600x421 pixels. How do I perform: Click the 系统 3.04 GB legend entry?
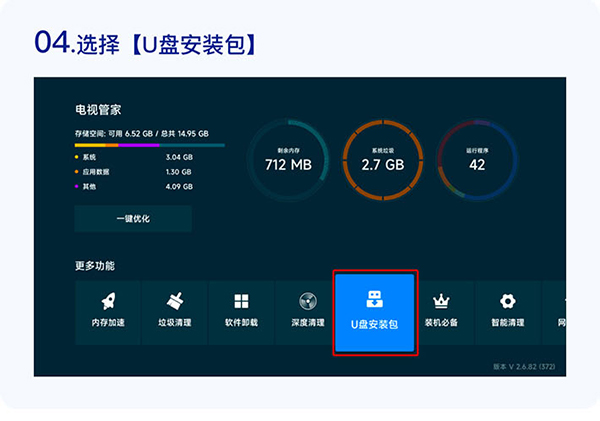[132, 157]
